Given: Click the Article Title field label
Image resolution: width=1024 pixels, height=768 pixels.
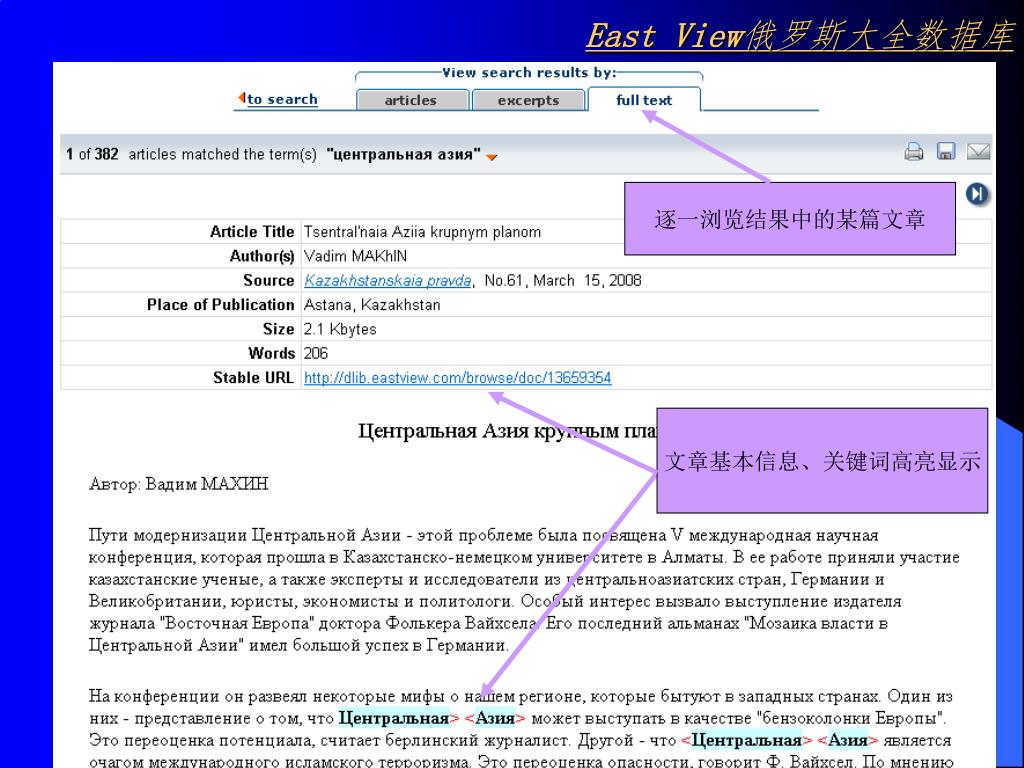Looking at the screenshot, I should (252, 232).
